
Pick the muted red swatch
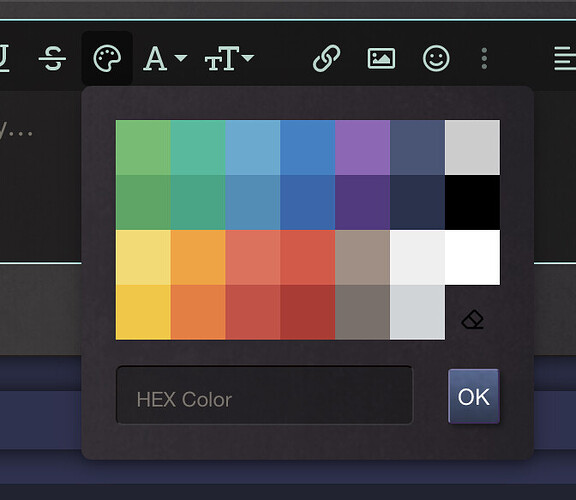click(x=253, y=312)
